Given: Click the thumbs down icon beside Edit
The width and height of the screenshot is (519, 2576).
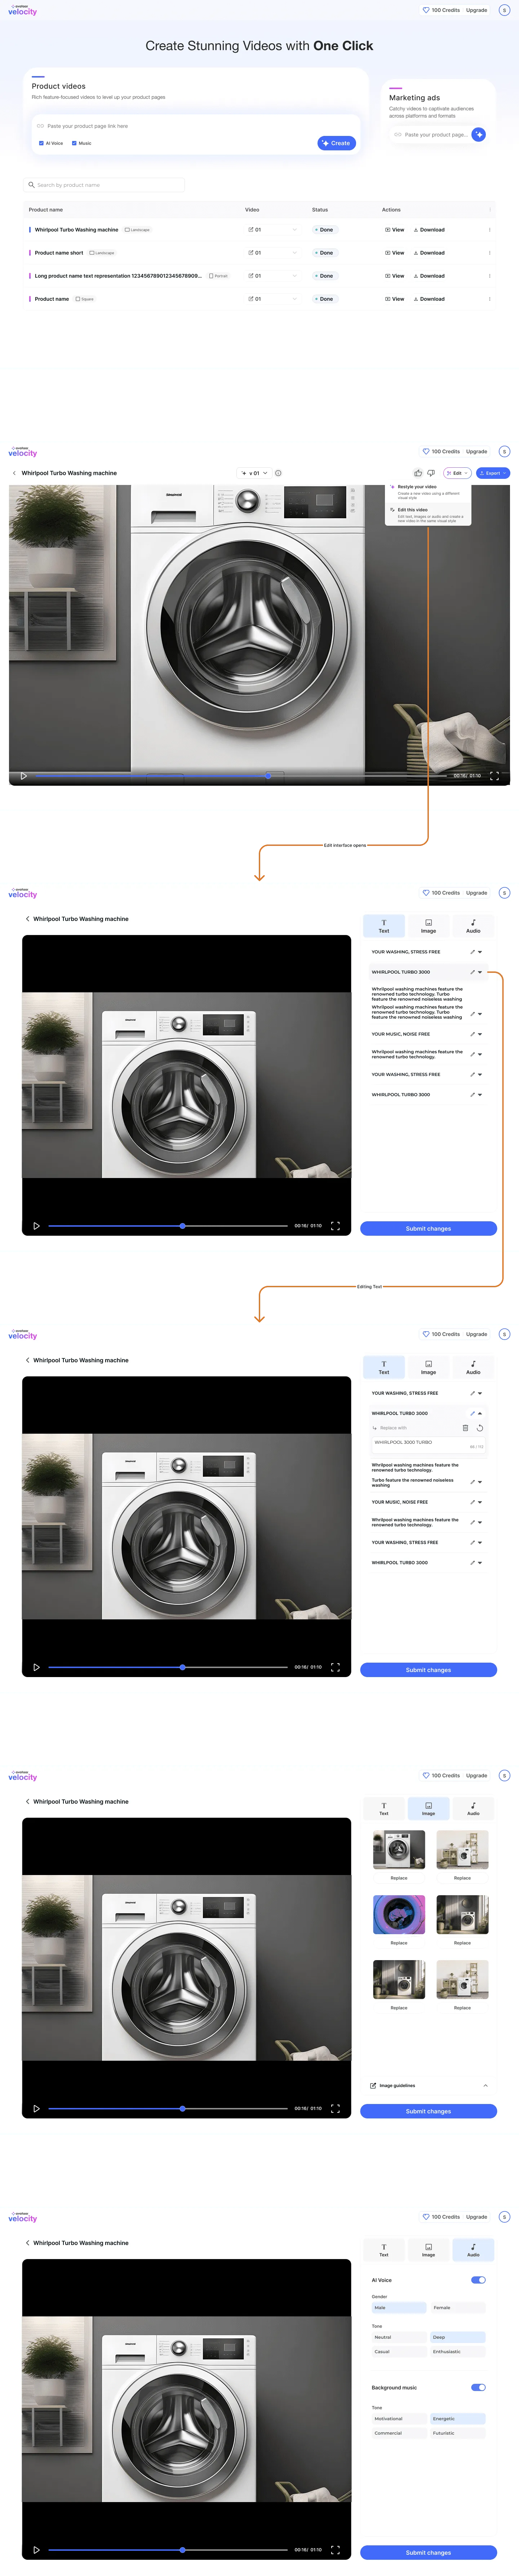Looking at the screenshot, I should [431, 473].
